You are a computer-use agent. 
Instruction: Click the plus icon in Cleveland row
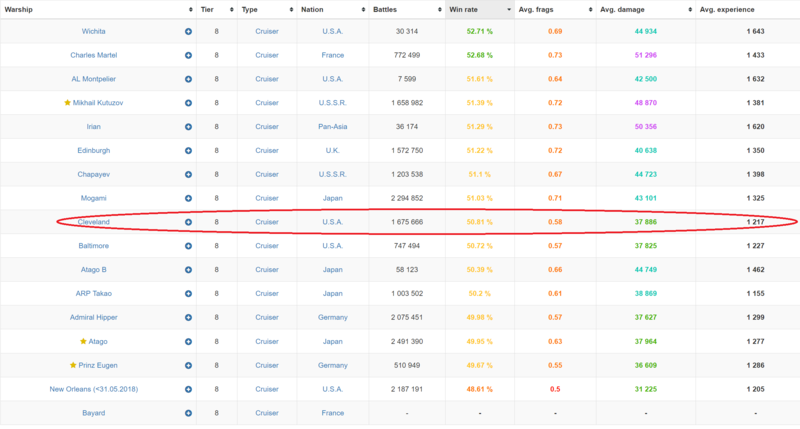pos(188,222)
